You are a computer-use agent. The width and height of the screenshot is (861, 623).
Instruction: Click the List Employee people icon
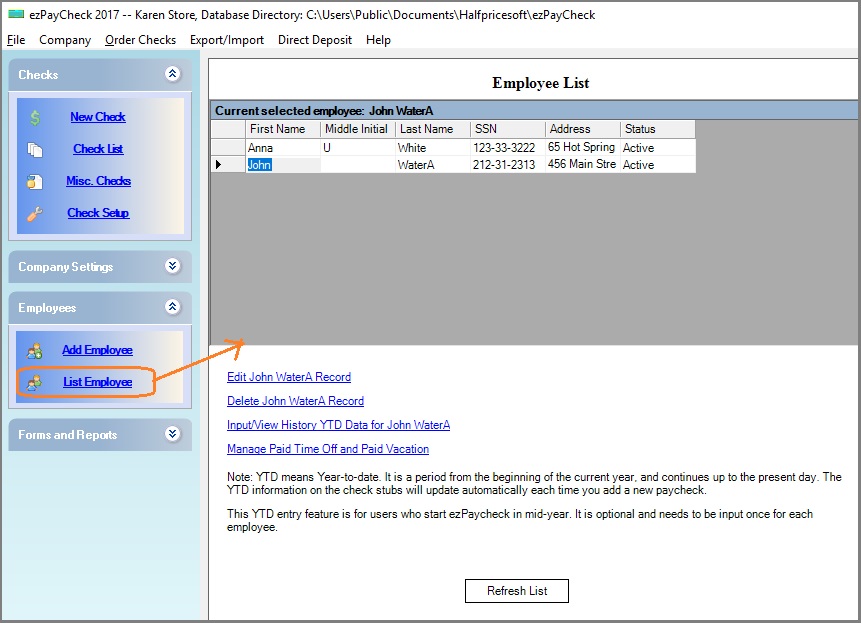coord(35,382)
